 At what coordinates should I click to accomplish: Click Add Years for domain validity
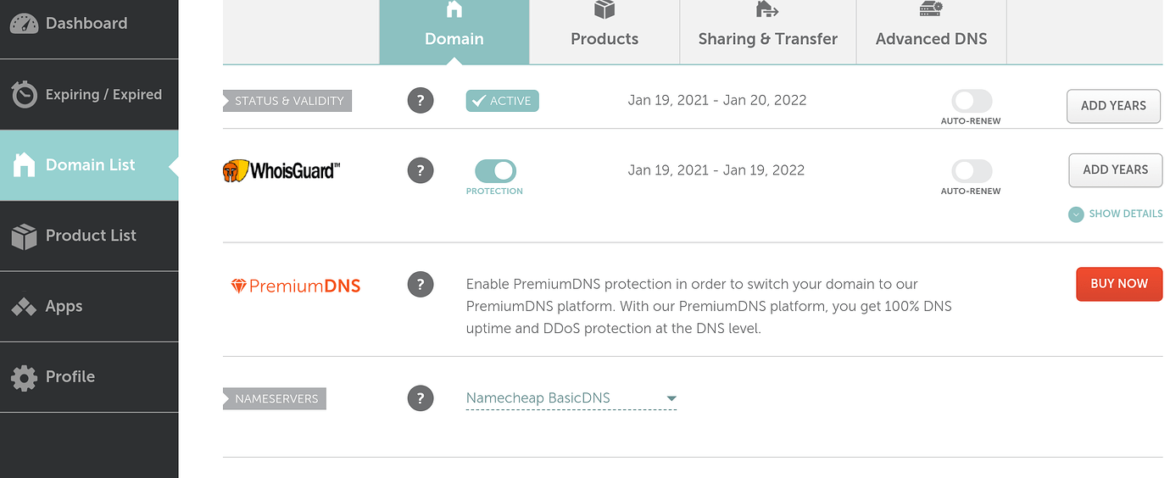(1113, 106)
